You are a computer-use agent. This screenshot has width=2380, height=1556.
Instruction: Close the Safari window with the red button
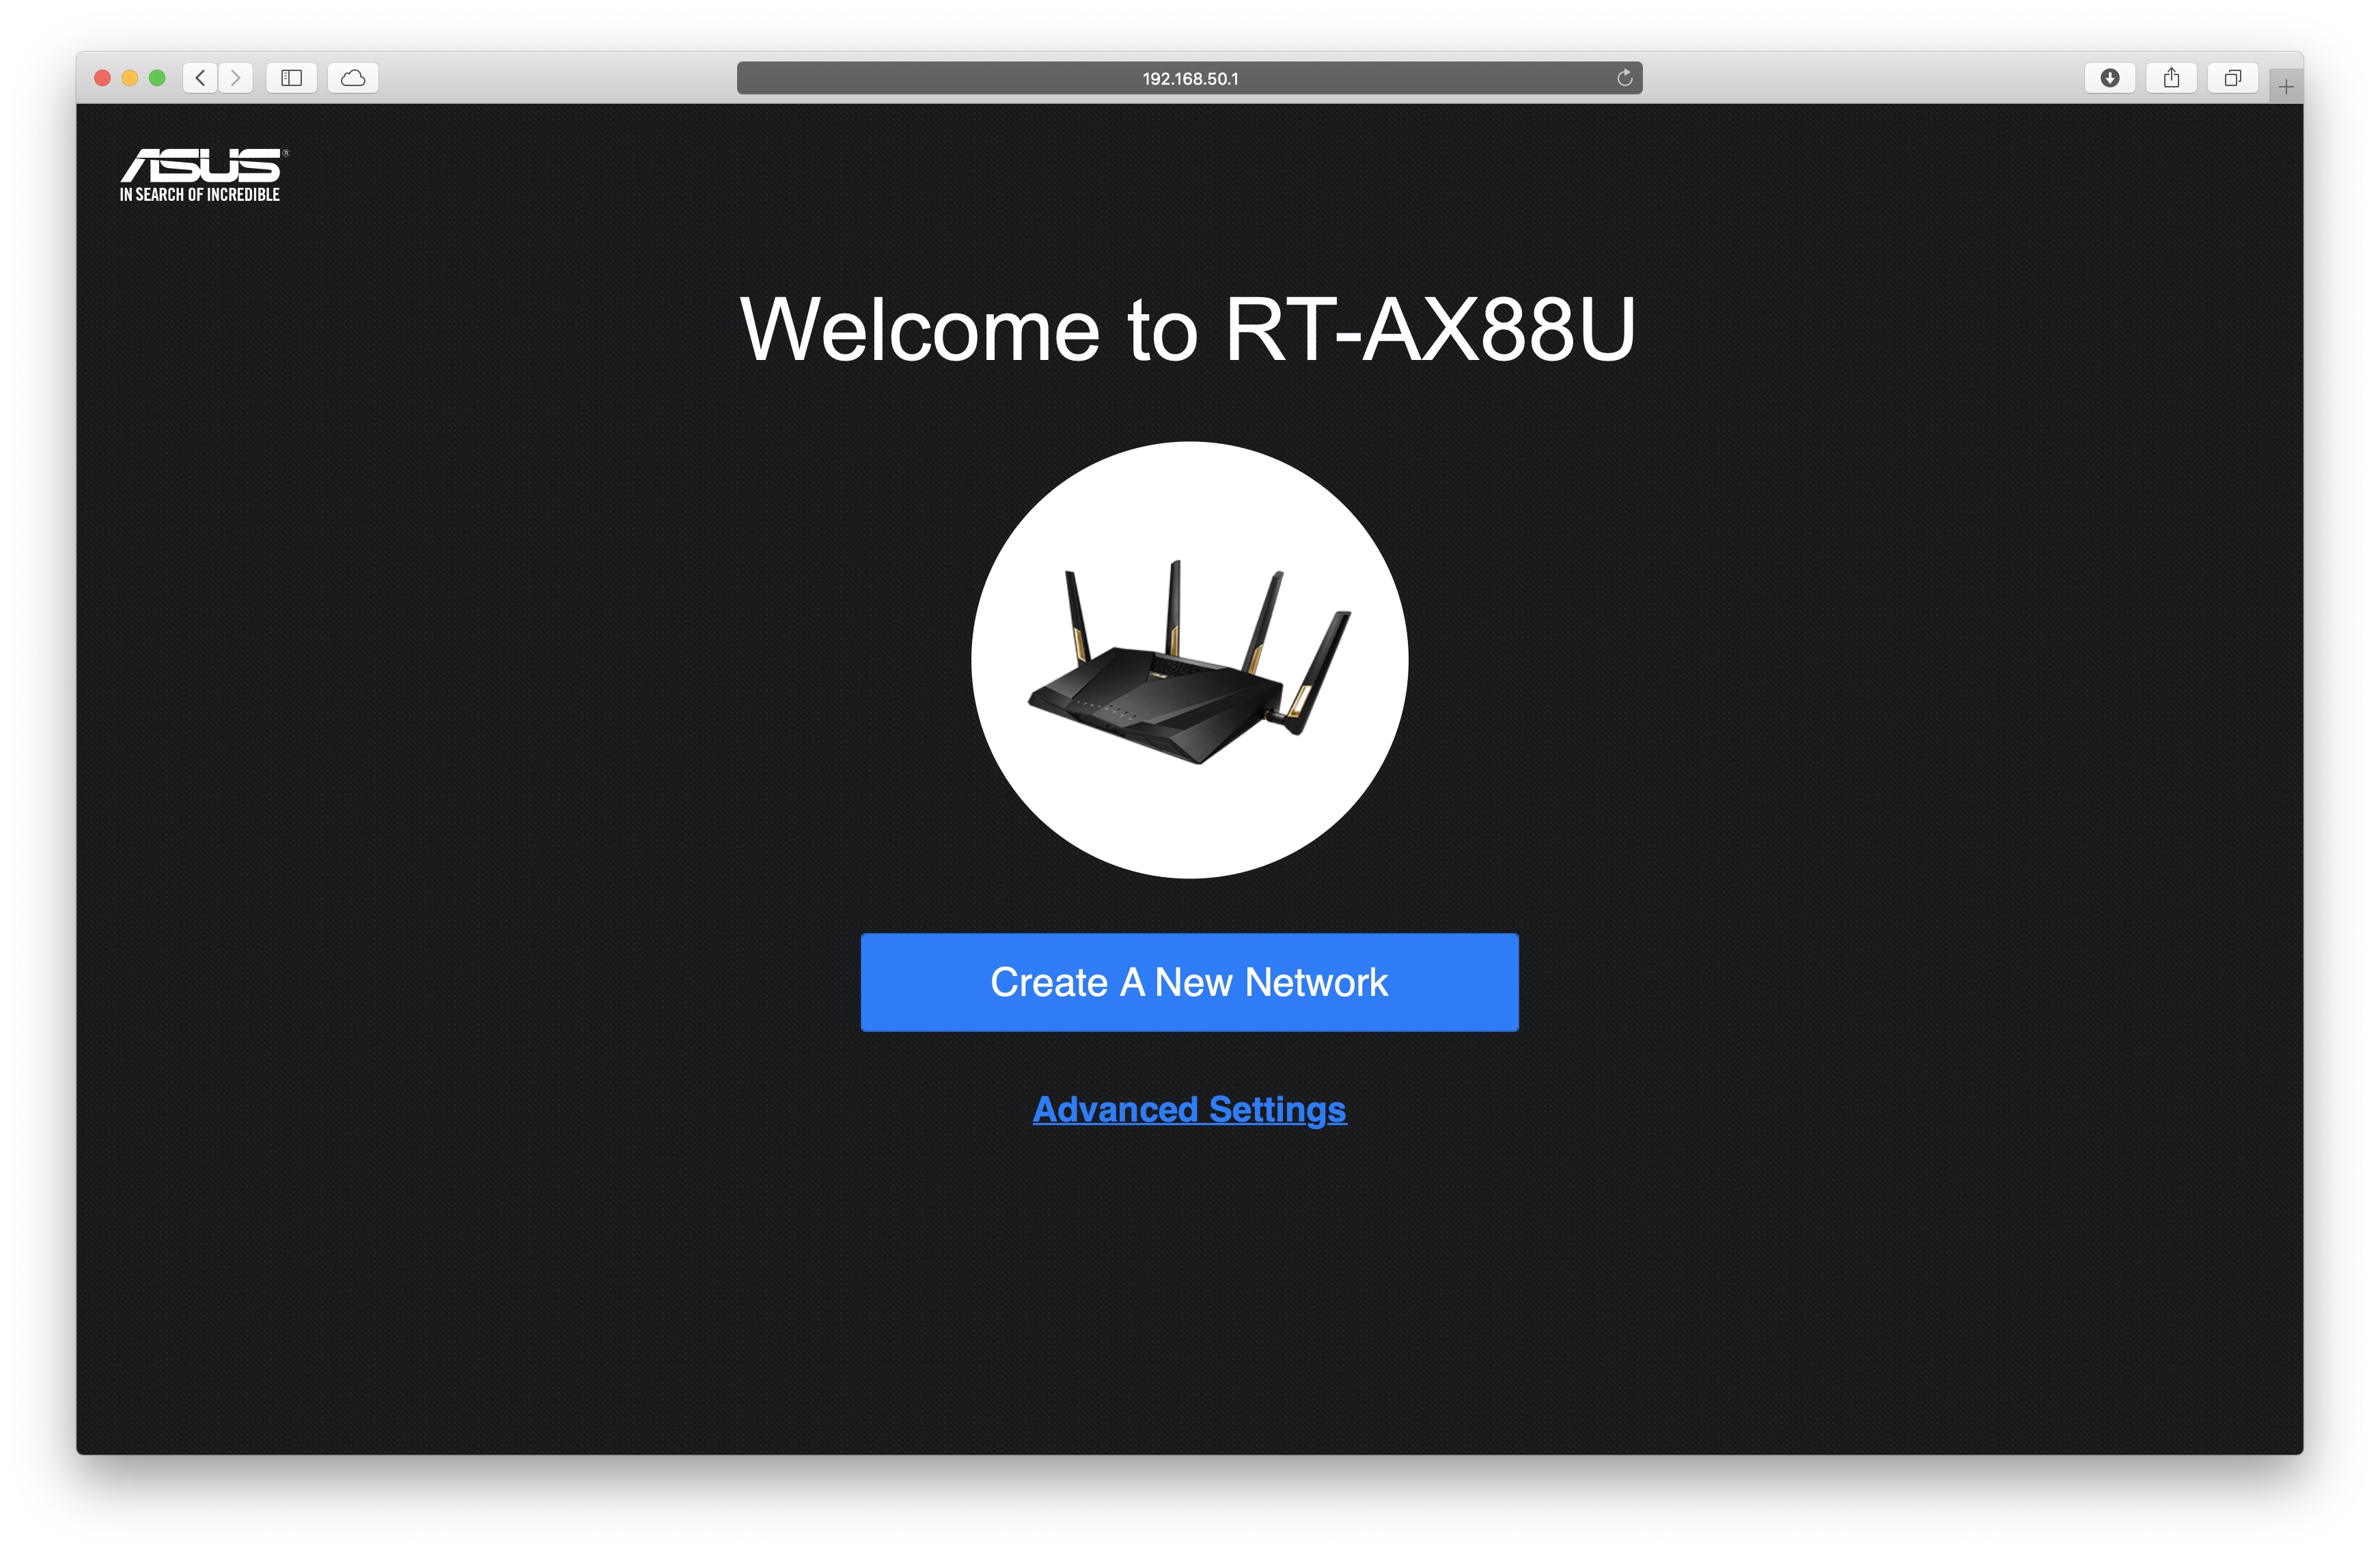click(102, 78)
